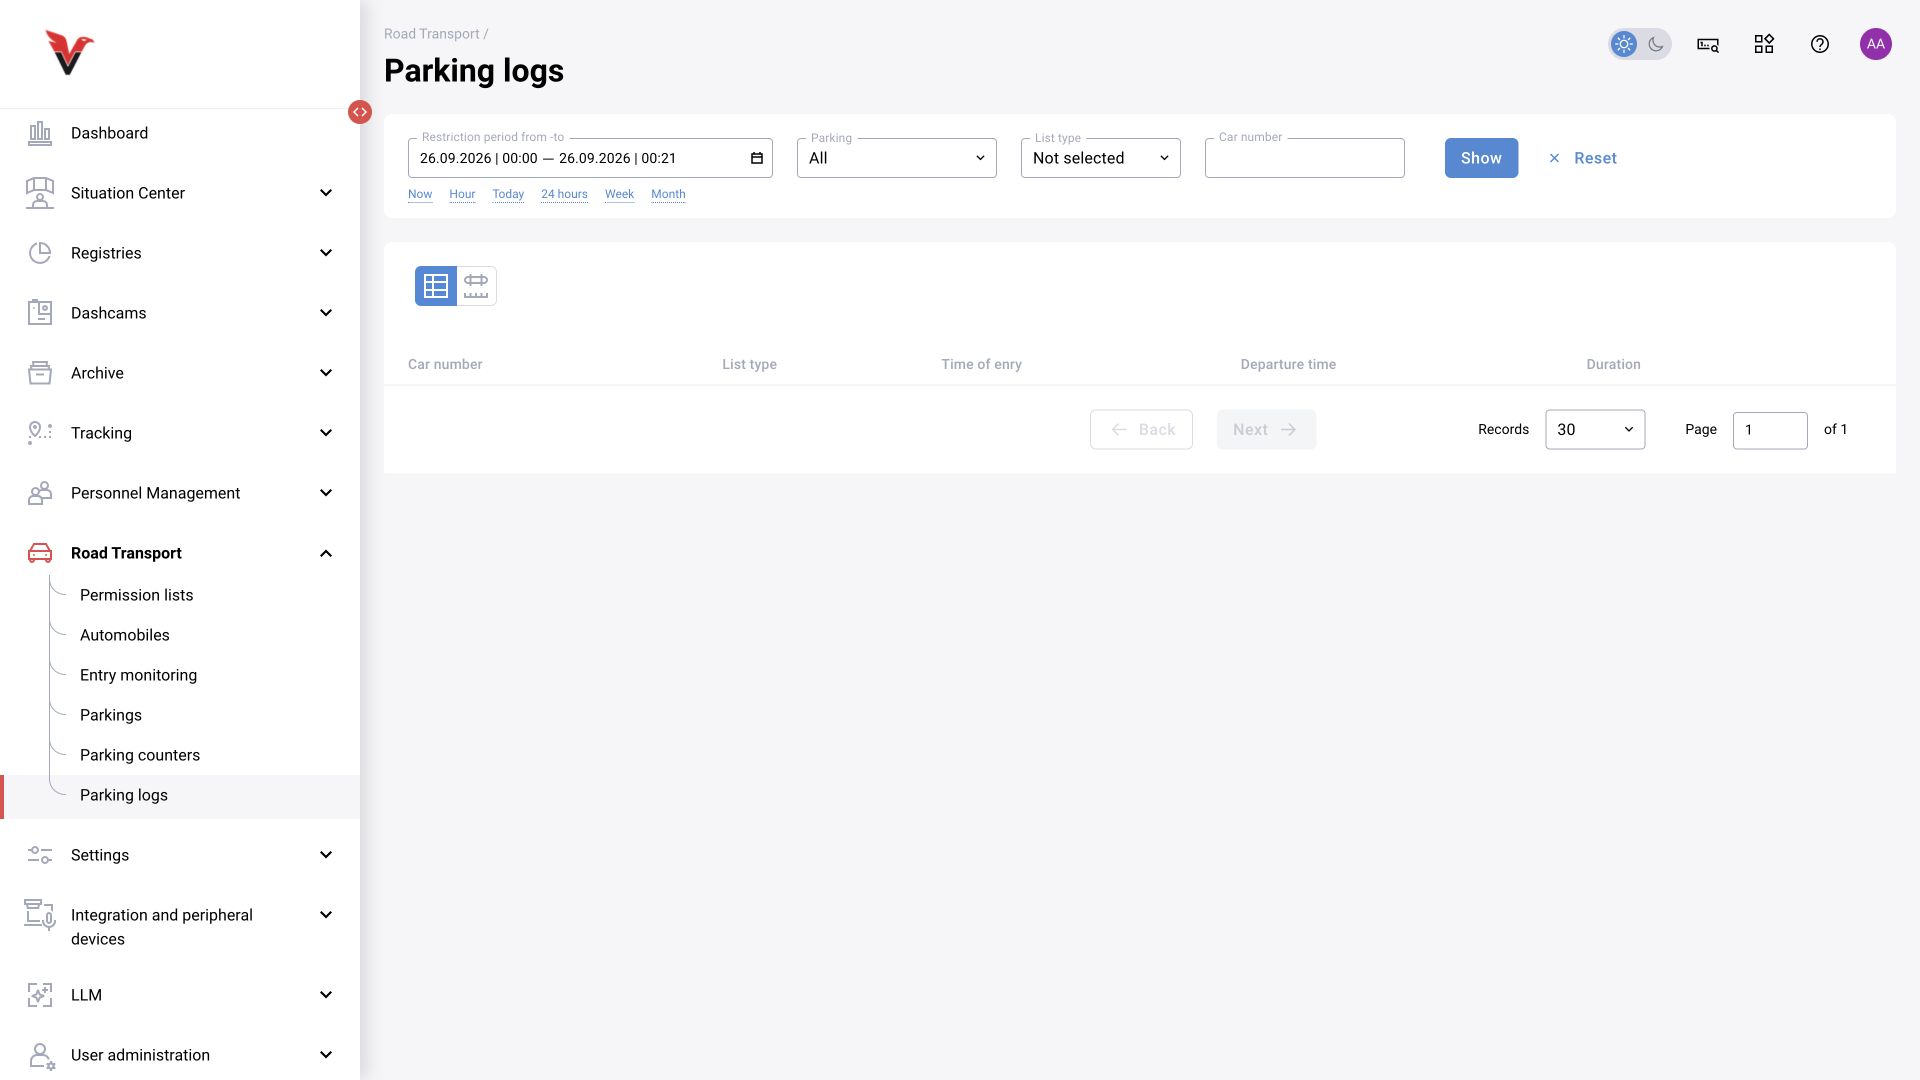Click the LLM sparkle icon

(40, 995)
